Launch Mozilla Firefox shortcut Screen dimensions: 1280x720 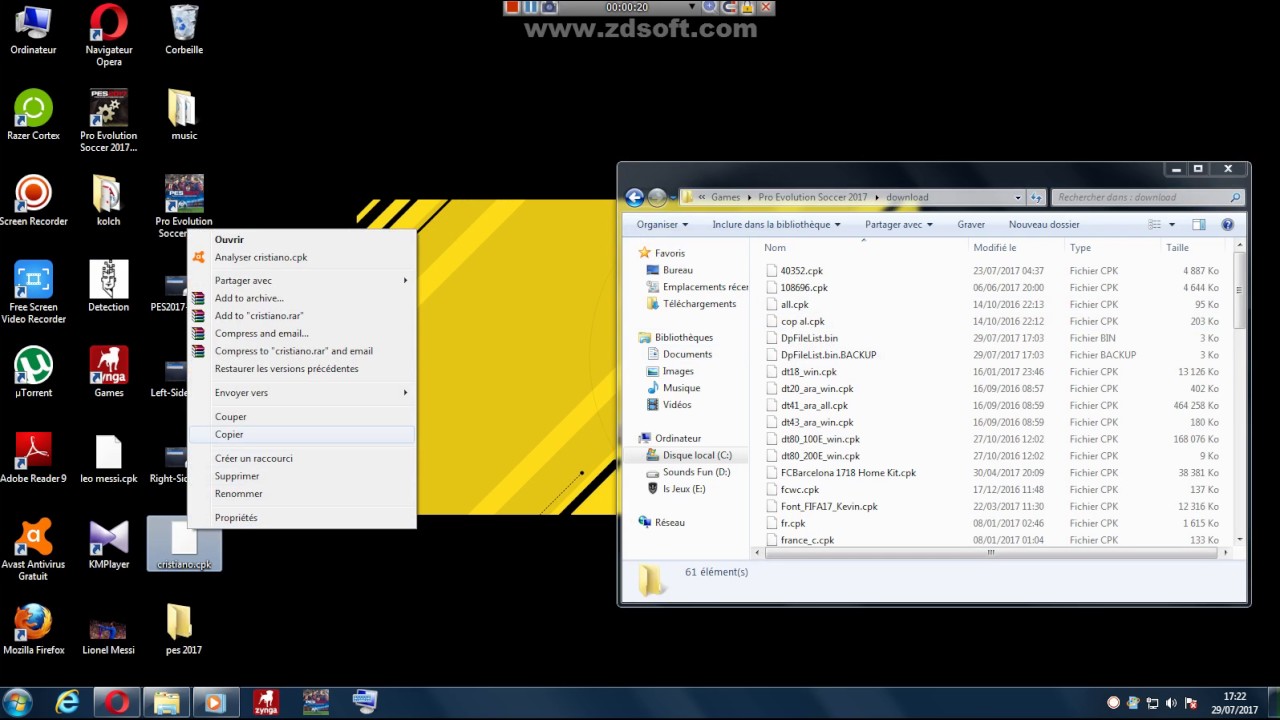point(33,631)
